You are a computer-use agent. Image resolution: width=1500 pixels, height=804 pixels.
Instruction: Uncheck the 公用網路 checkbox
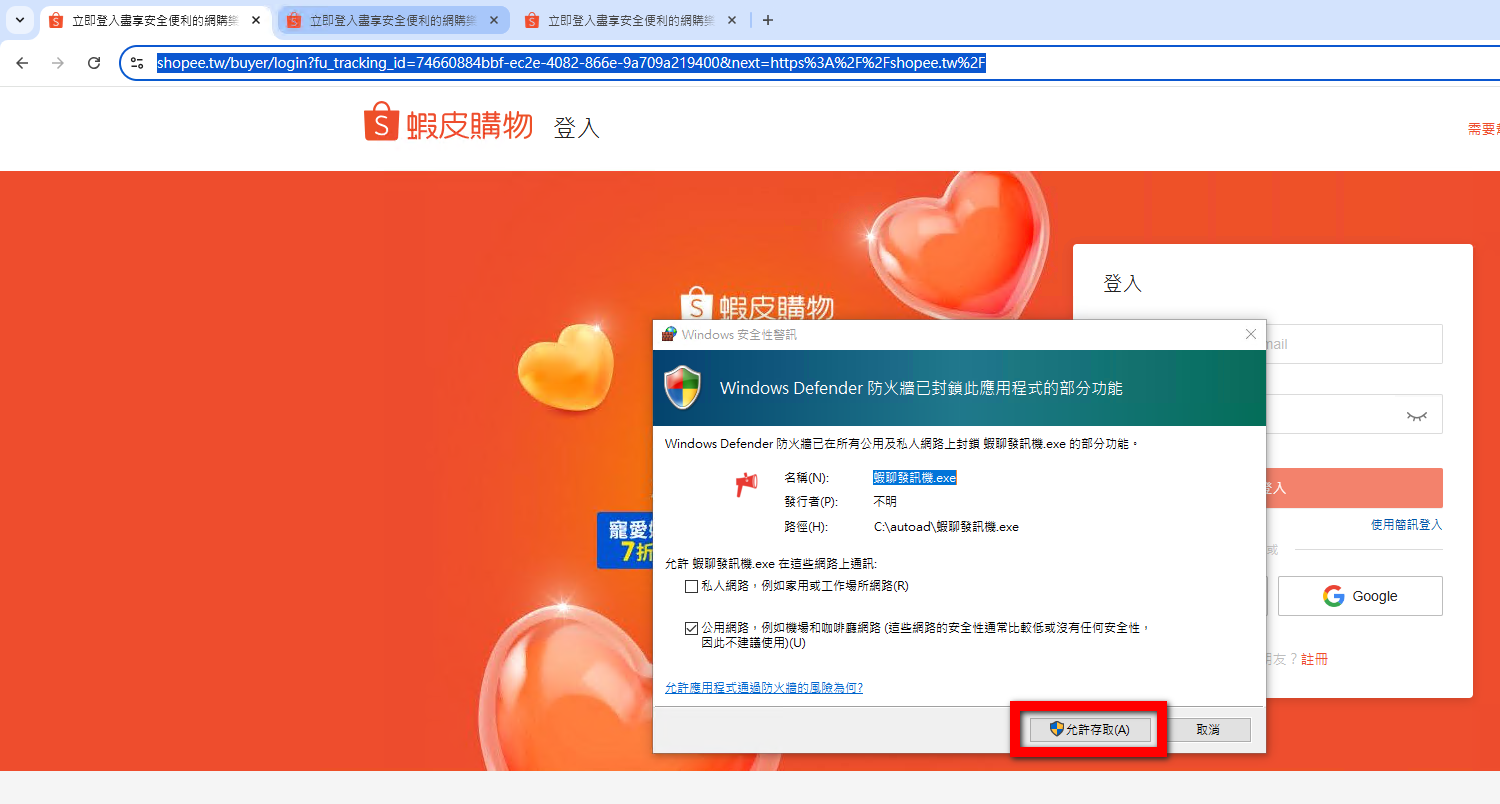pos(691,628)
